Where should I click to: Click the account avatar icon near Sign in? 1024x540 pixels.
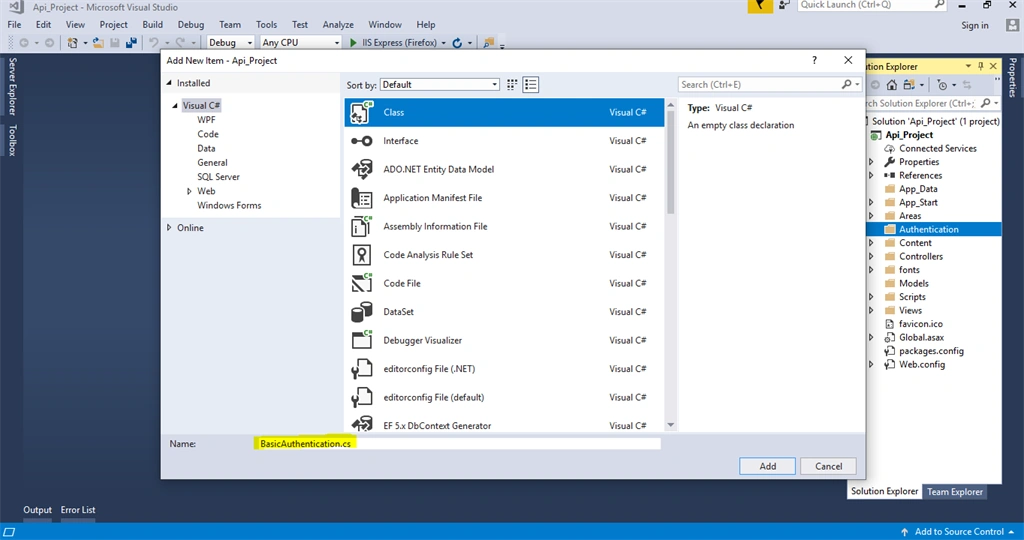pyautogui.click(x=1012, y=25)
